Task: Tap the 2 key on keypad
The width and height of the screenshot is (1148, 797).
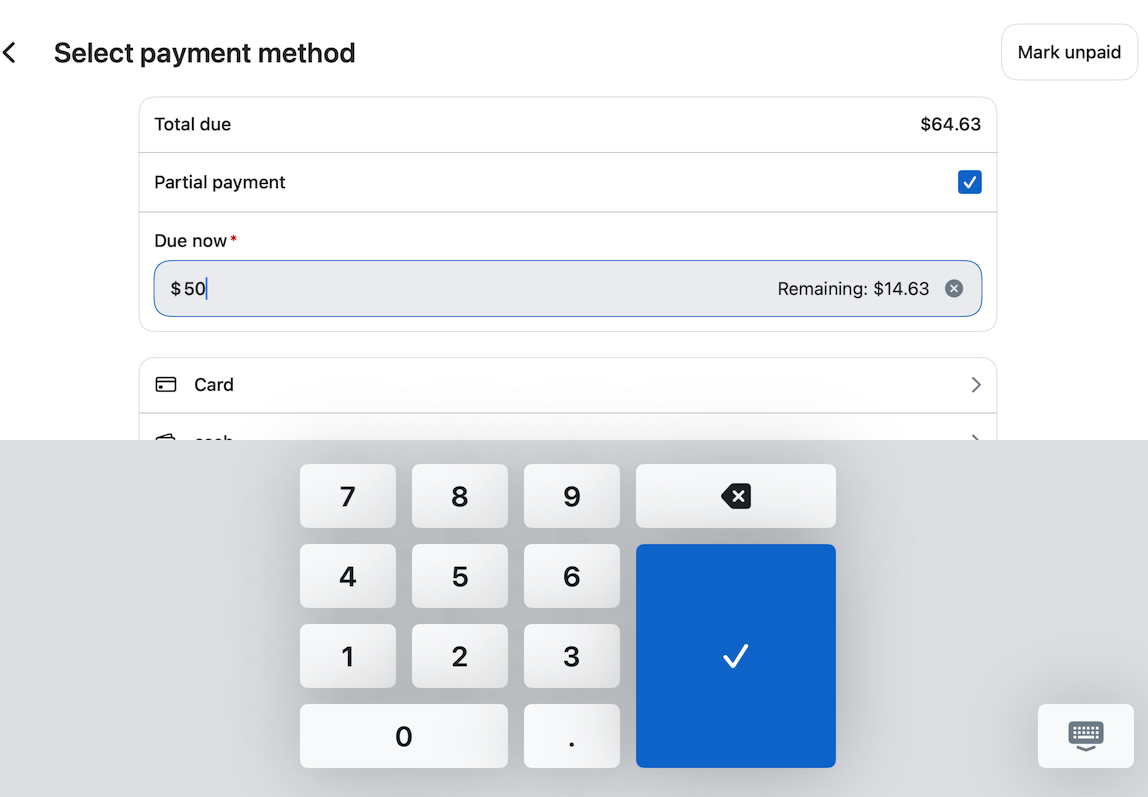Action: pyautogui.click(x=460, y=656)
